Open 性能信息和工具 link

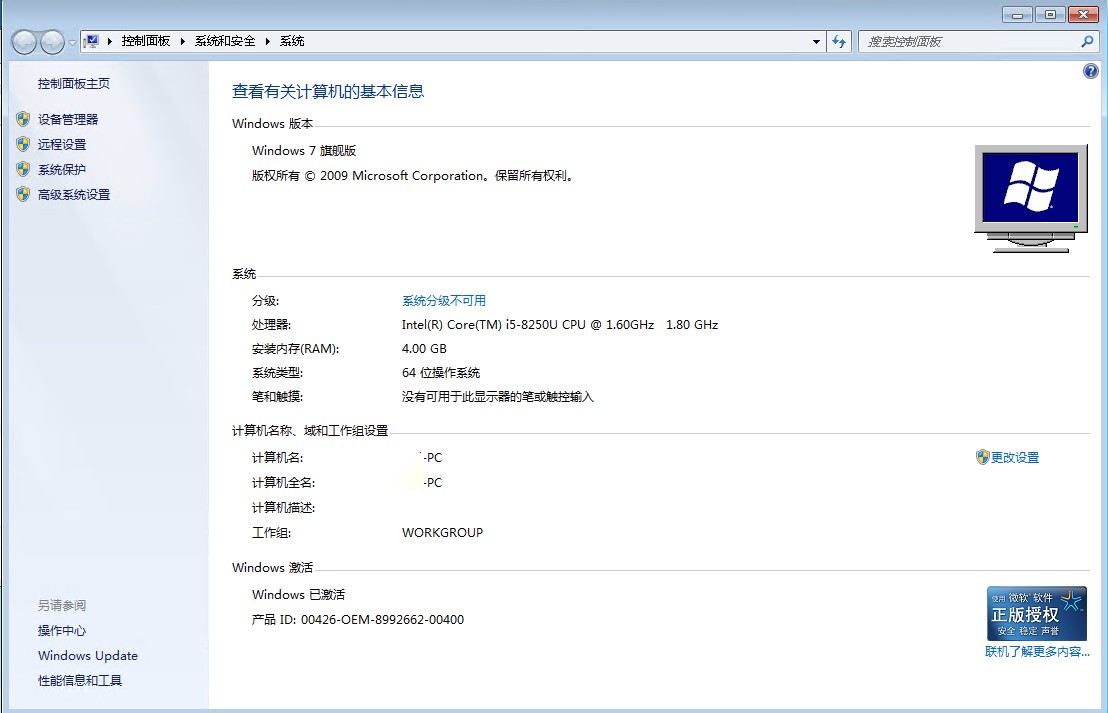coord(80,680)
